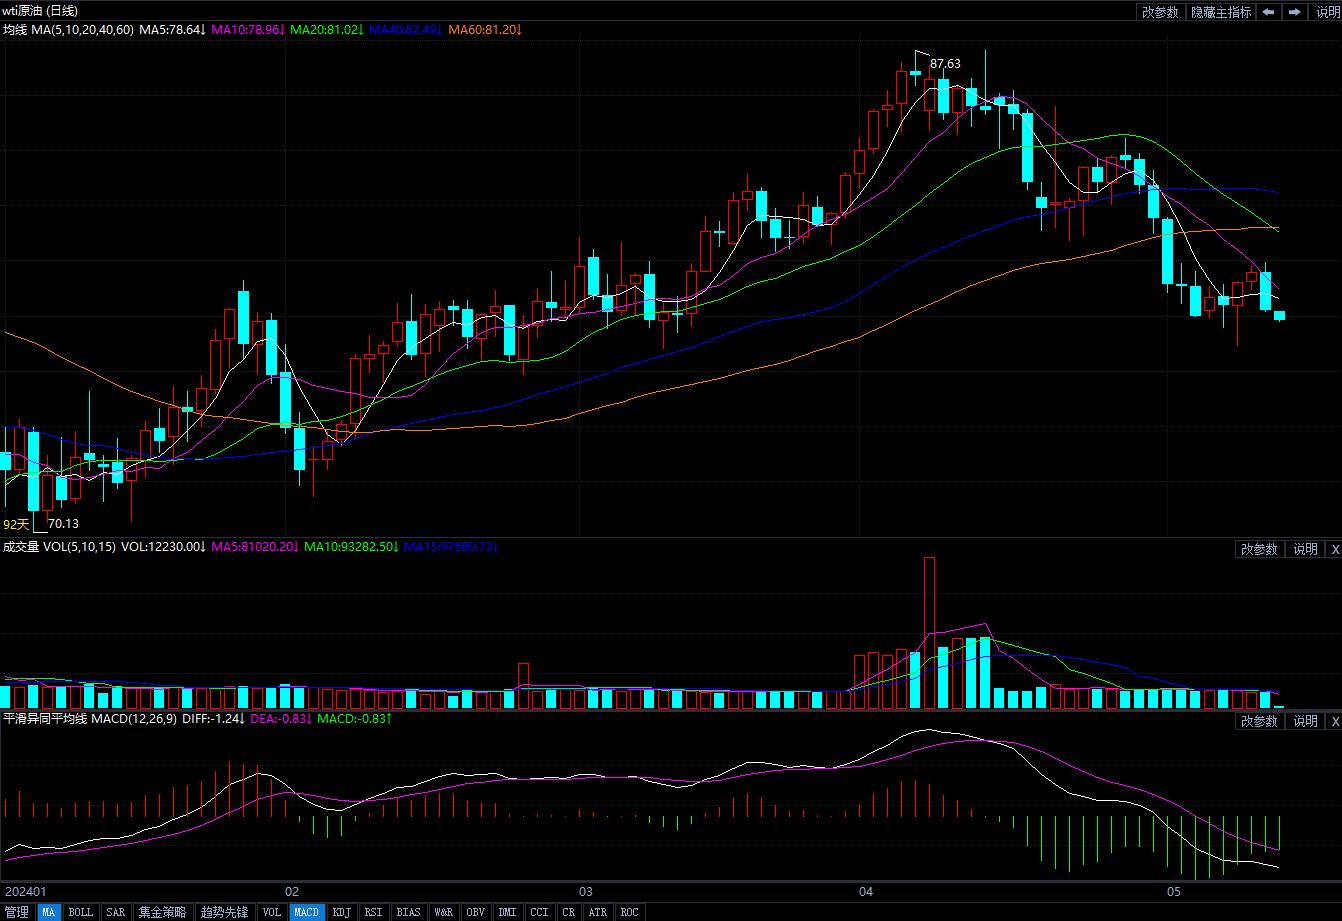1342x921 pixels.
Task: Click the 成交量 VOL(5,10,15) label
Action: tap(59, 547)
